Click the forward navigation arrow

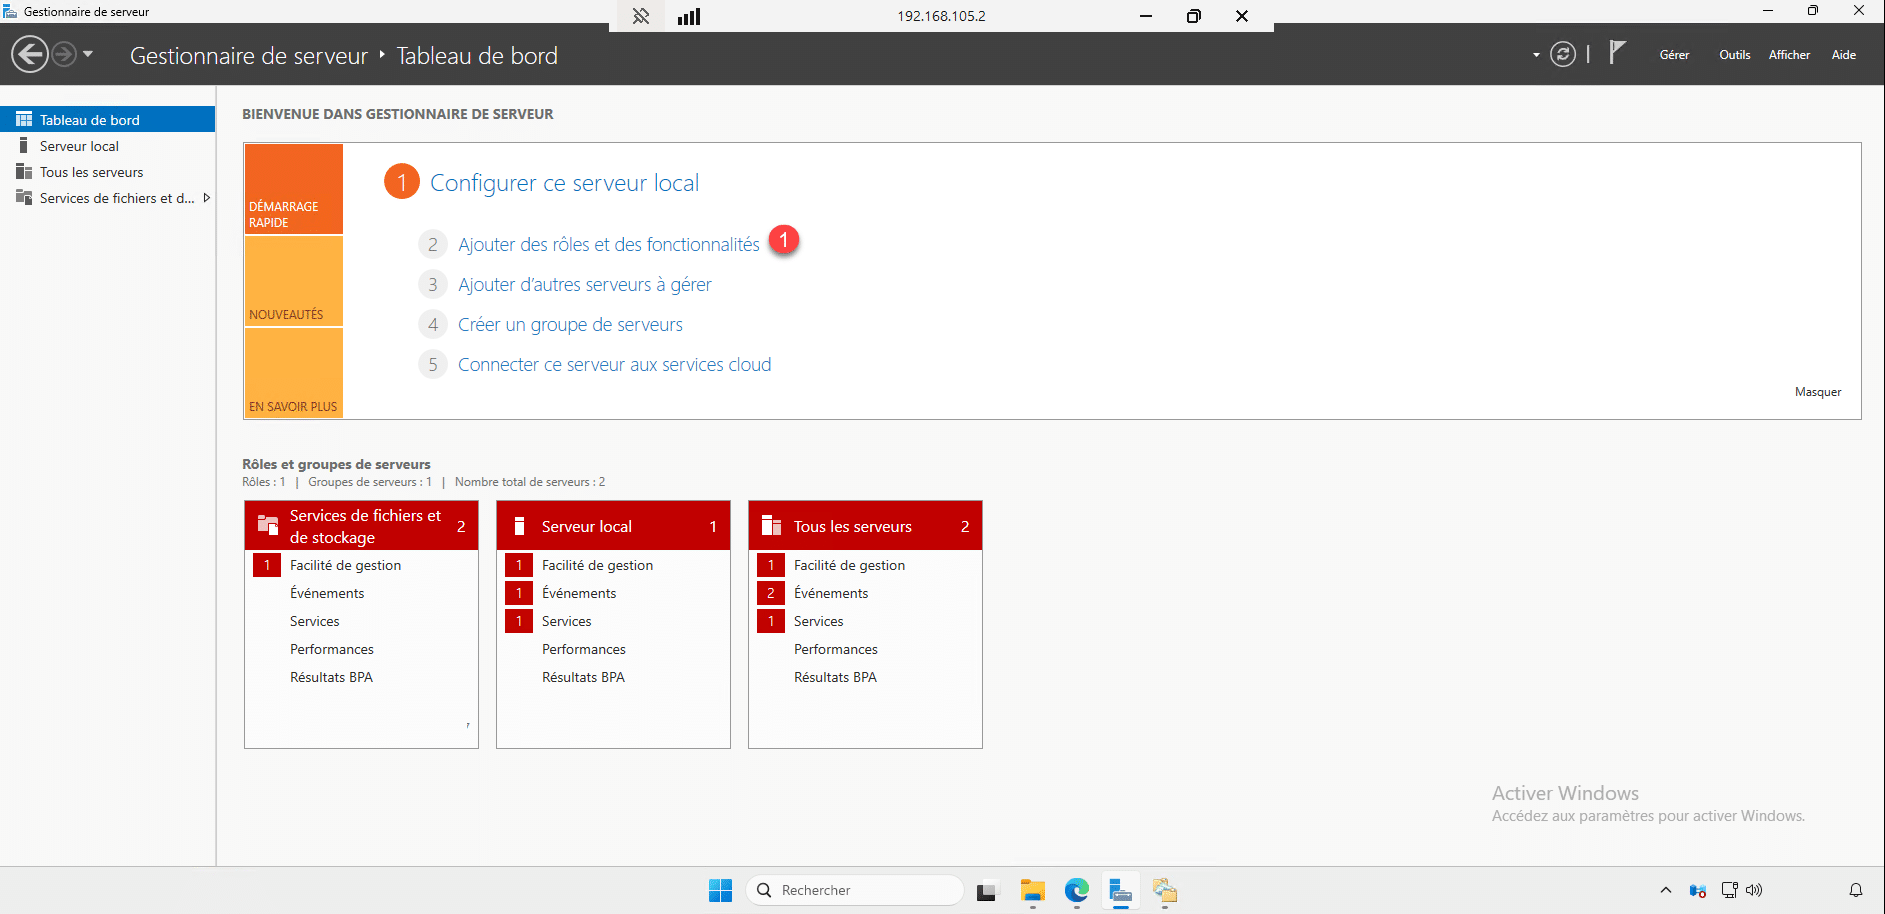pyautogui.click(x=64, y=54)
